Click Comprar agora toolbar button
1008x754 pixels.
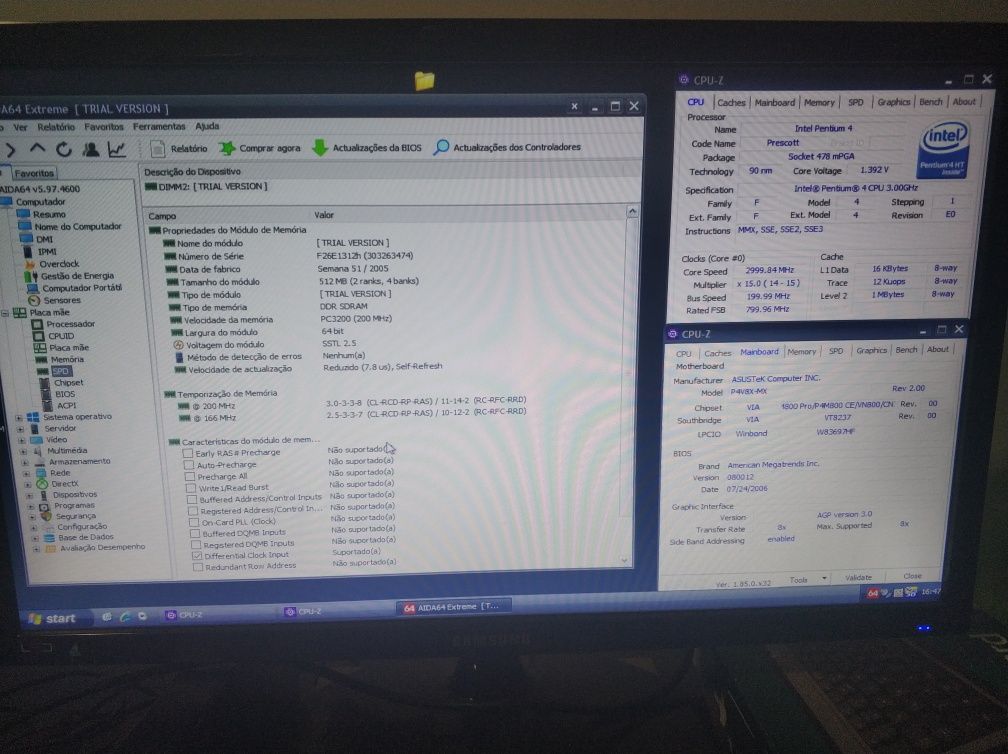[260, 148]
